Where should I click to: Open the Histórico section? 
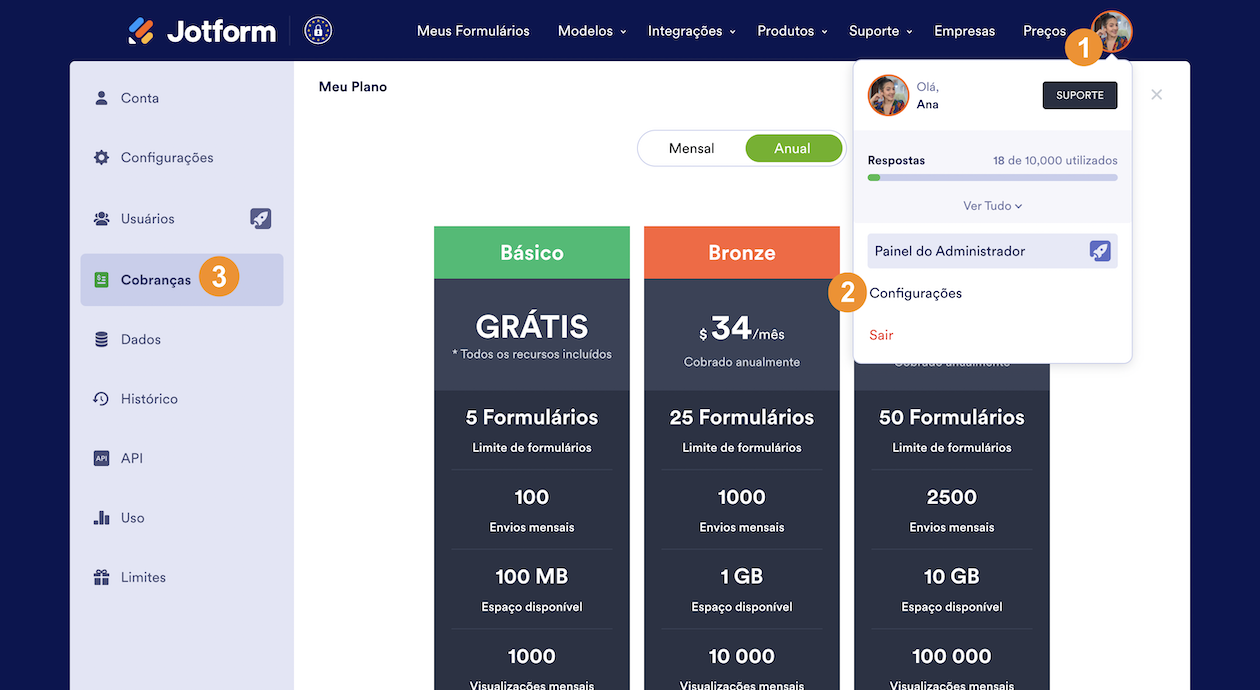(x=182, y=399)
